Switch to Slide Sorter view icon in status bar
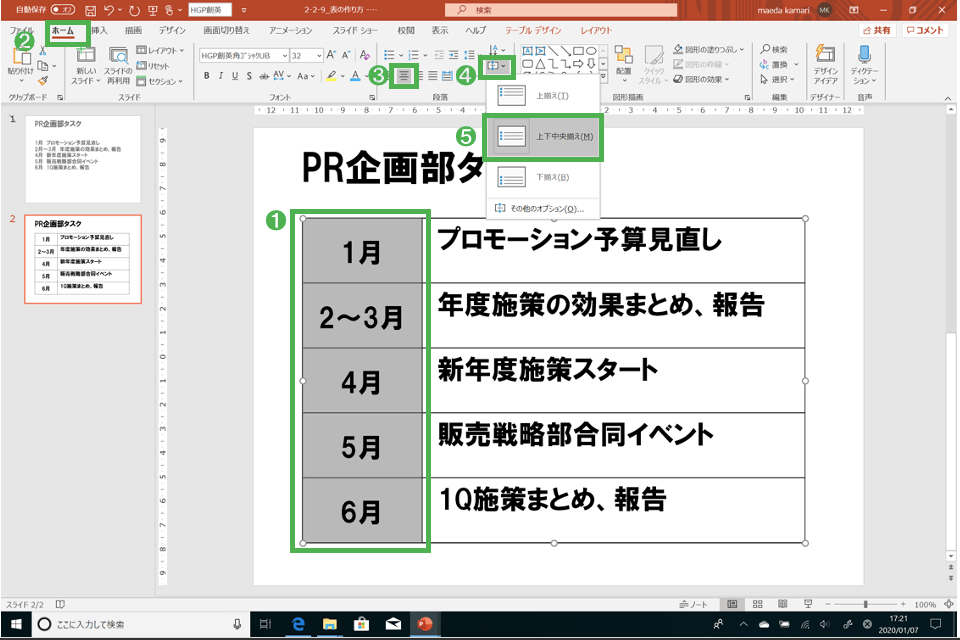Screen dimensions: 960x640 pyautogui.click(x=757, y=604)
